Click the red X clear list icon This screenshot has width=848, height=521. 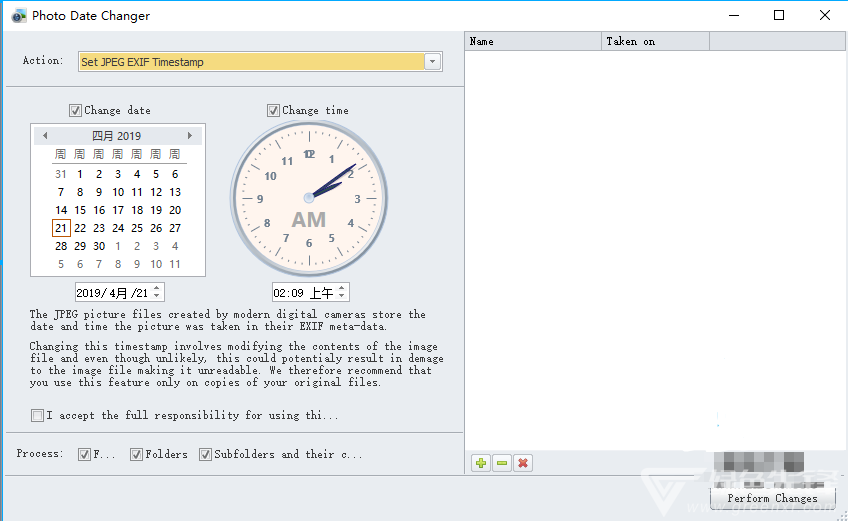(x=523, y=463)
